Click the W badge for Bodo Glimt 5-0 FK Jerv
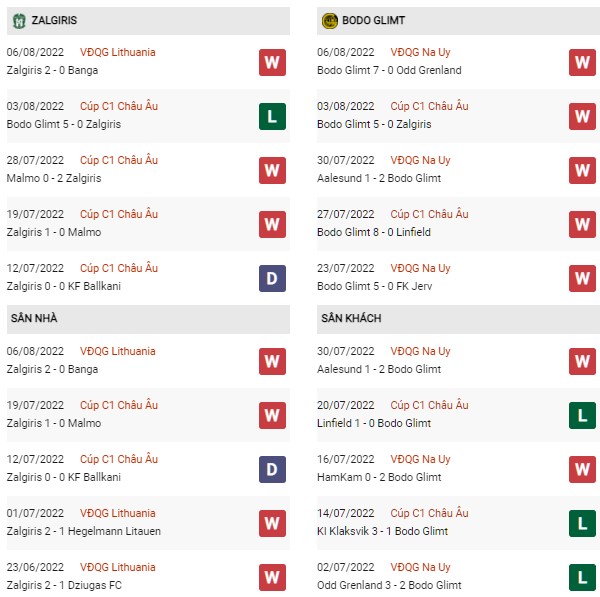The image size is (600, 597). coord(582,278)
